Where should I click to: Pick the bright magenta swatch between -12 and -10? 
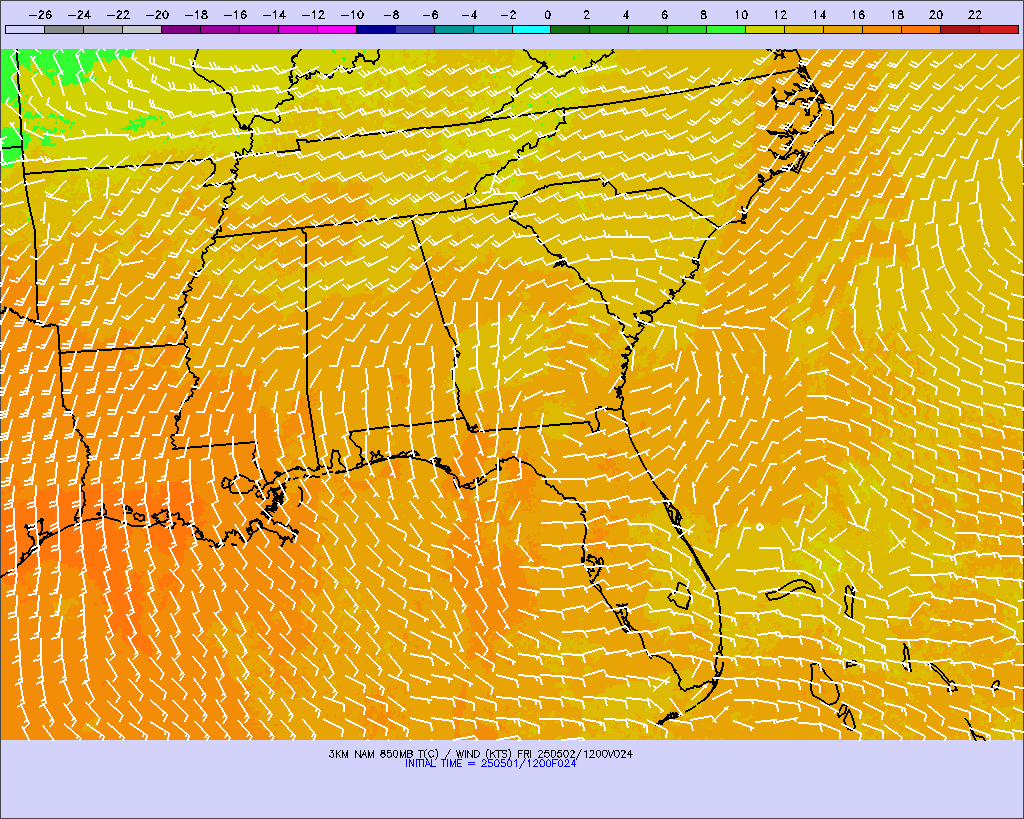[337, 29]
